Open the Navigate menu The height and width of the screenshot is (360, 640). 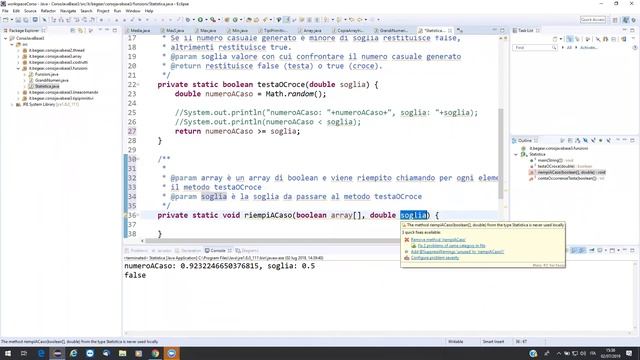(x=68, y=11)
